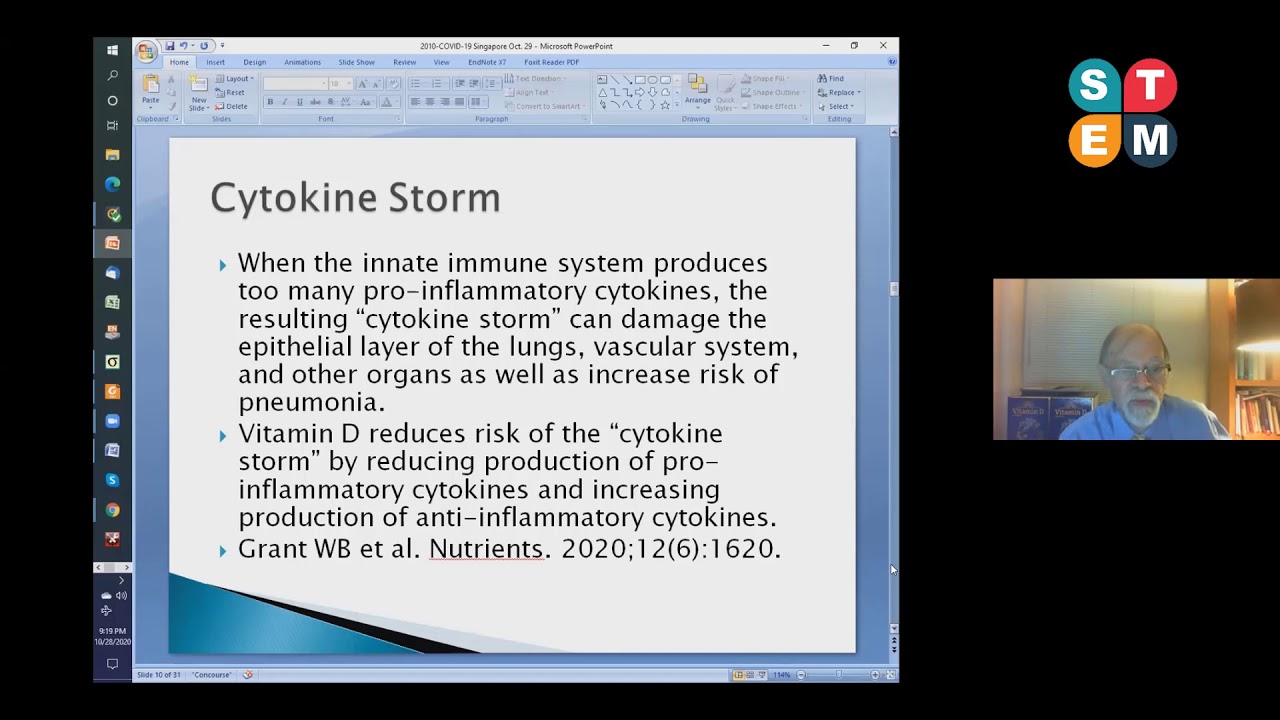Switch to Slide Sorter view
Screen dimensions: 1280x720
point(749,675)
